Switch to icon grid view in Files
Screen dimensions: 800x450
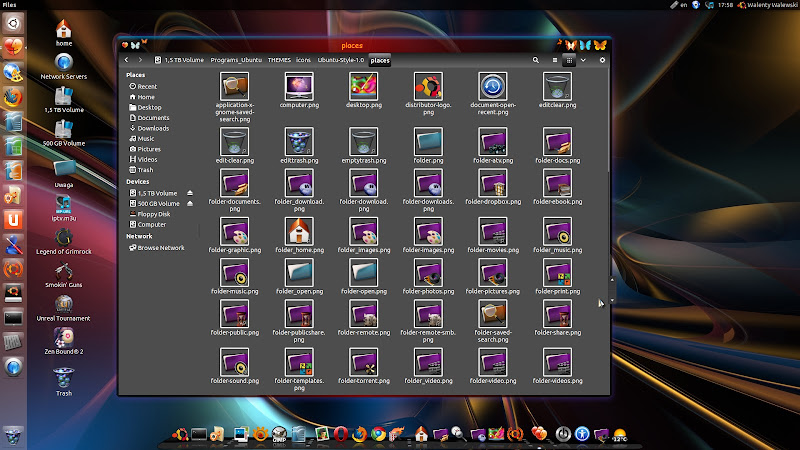click(569, 60)
